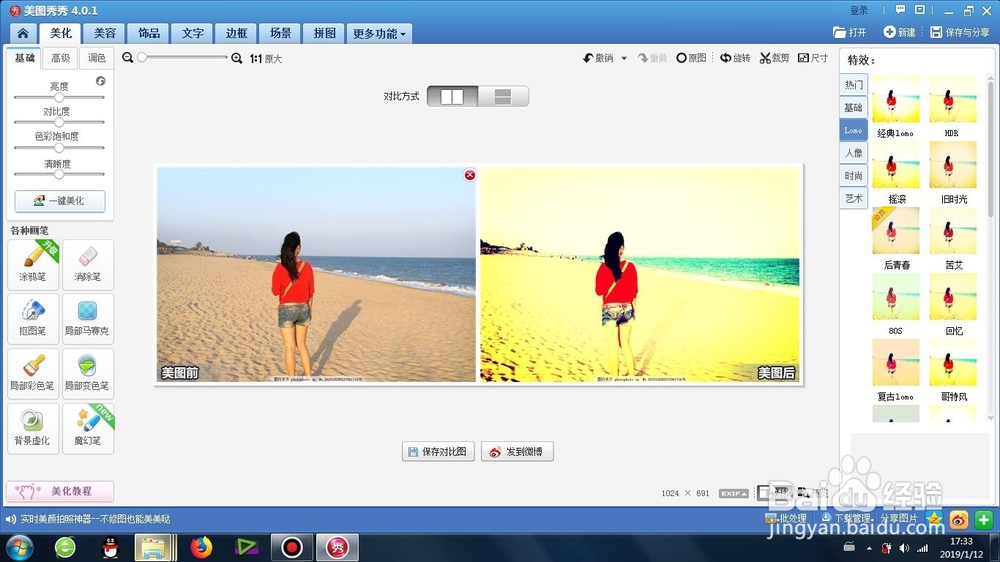
Task: Expand the undo history dropdown arrow
Action: click(624, 58)
